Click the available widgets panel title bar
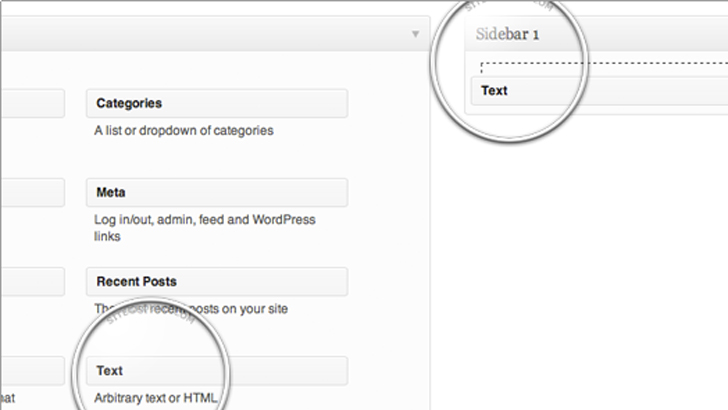This screenshot has width=728, height=410. pyautogui.click(x=200, y=35)
